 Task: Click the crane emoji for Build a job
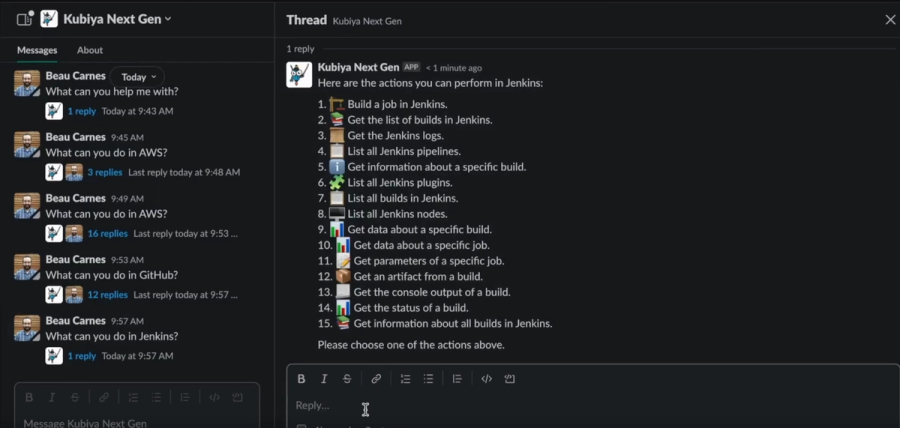coord(337,104)
